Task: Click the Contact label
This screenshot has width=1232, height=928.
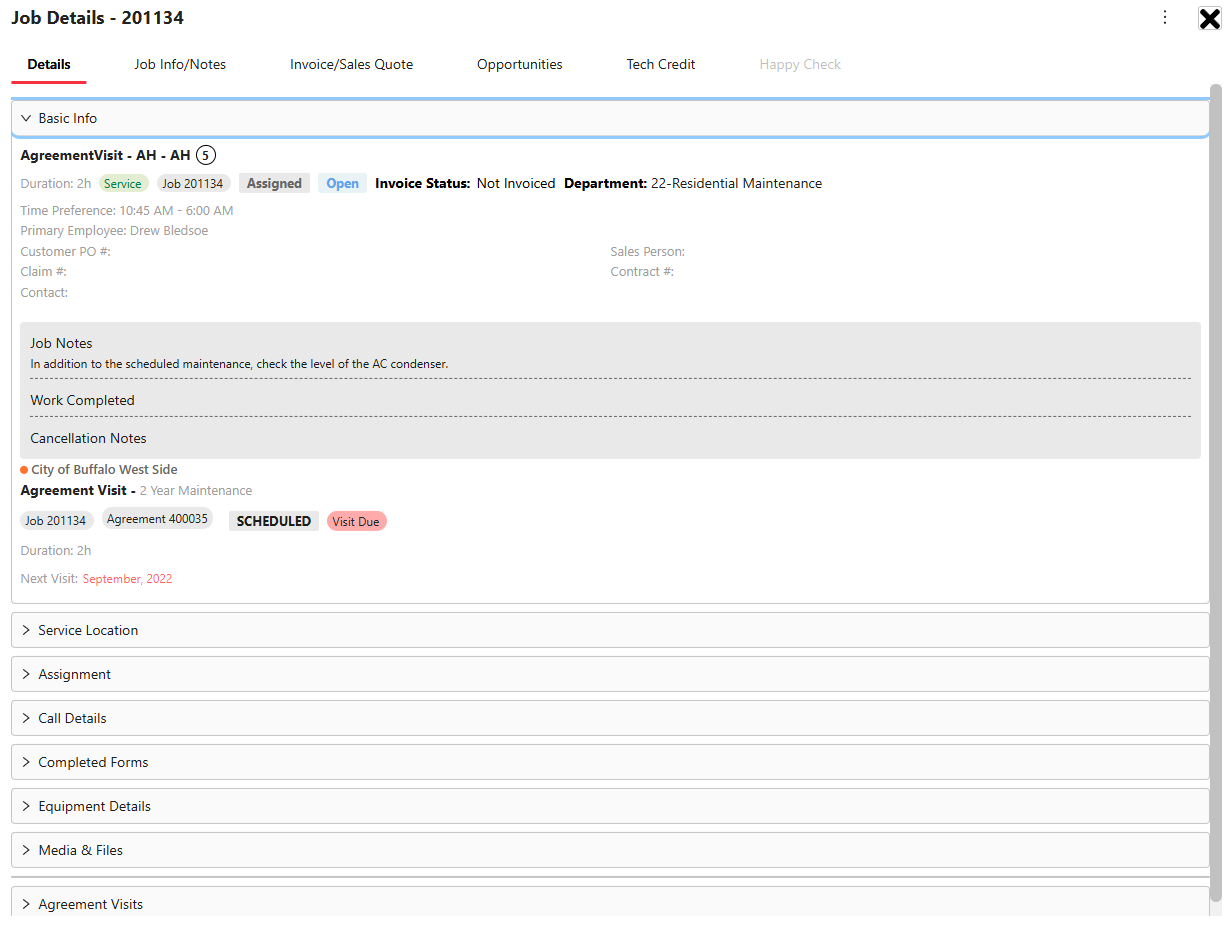Action: (44, 293)
